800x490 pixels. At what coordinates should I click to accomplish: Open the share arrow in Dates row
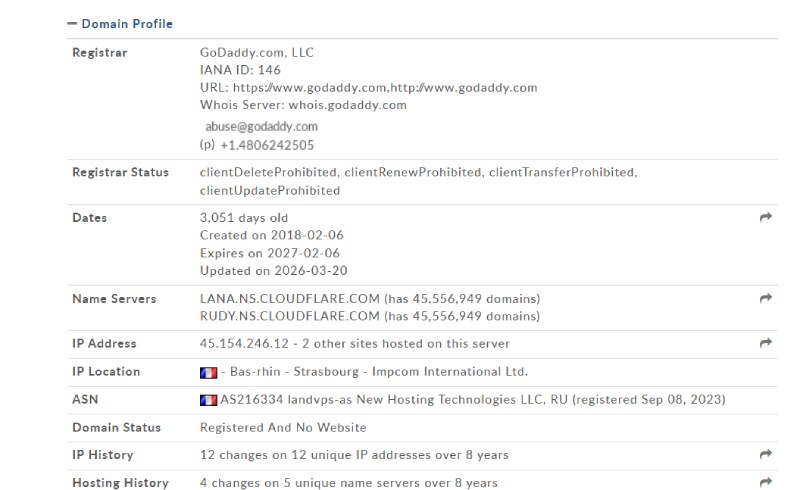[765, 217]
